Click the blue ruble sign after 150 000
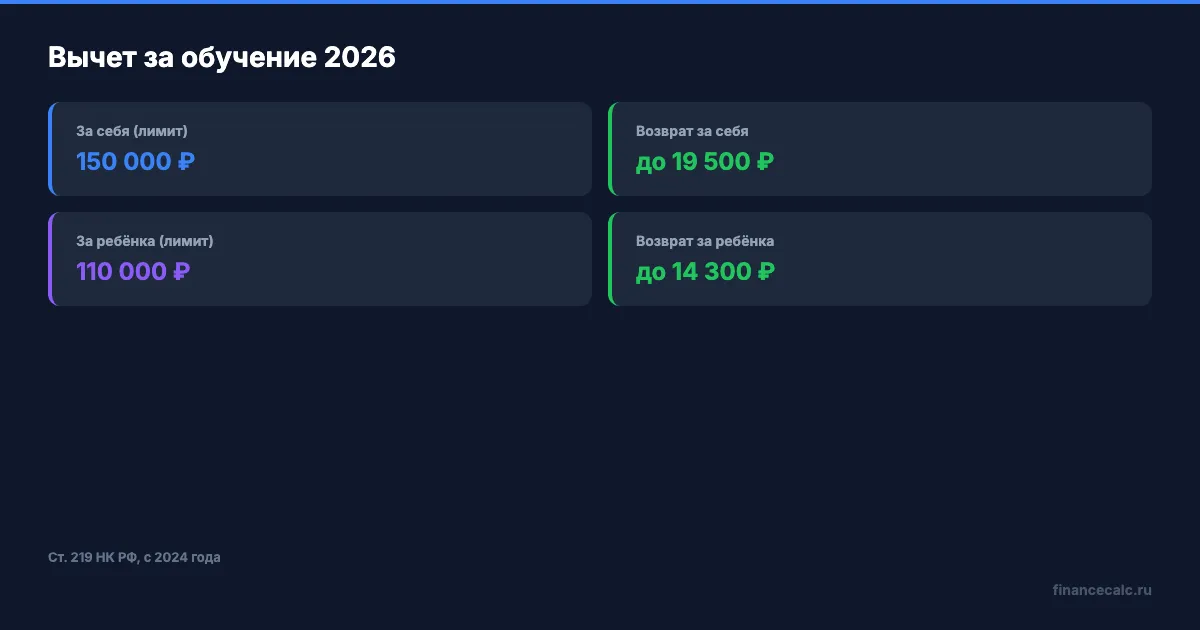Screen dimensions: 1200x630 click(x=186, y=162)
